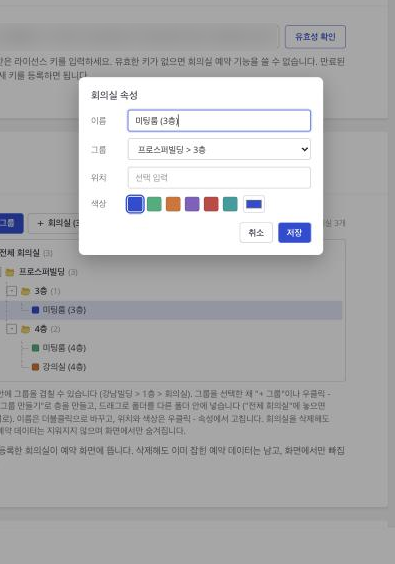This screenshot has width=395, height=564.
Task: Click the 이름 label in dialog
Action: [x=99, y=120]
